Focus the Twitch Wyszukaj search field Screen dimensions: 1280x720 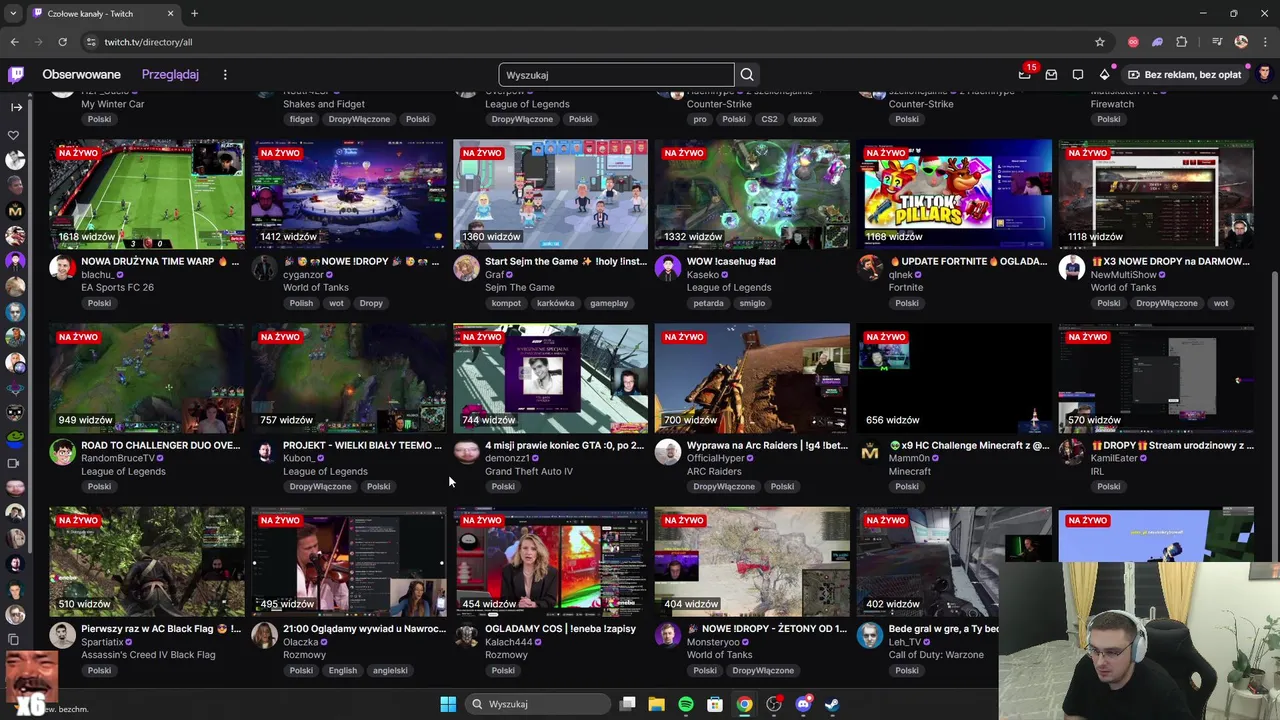click(x=616, y=75)
